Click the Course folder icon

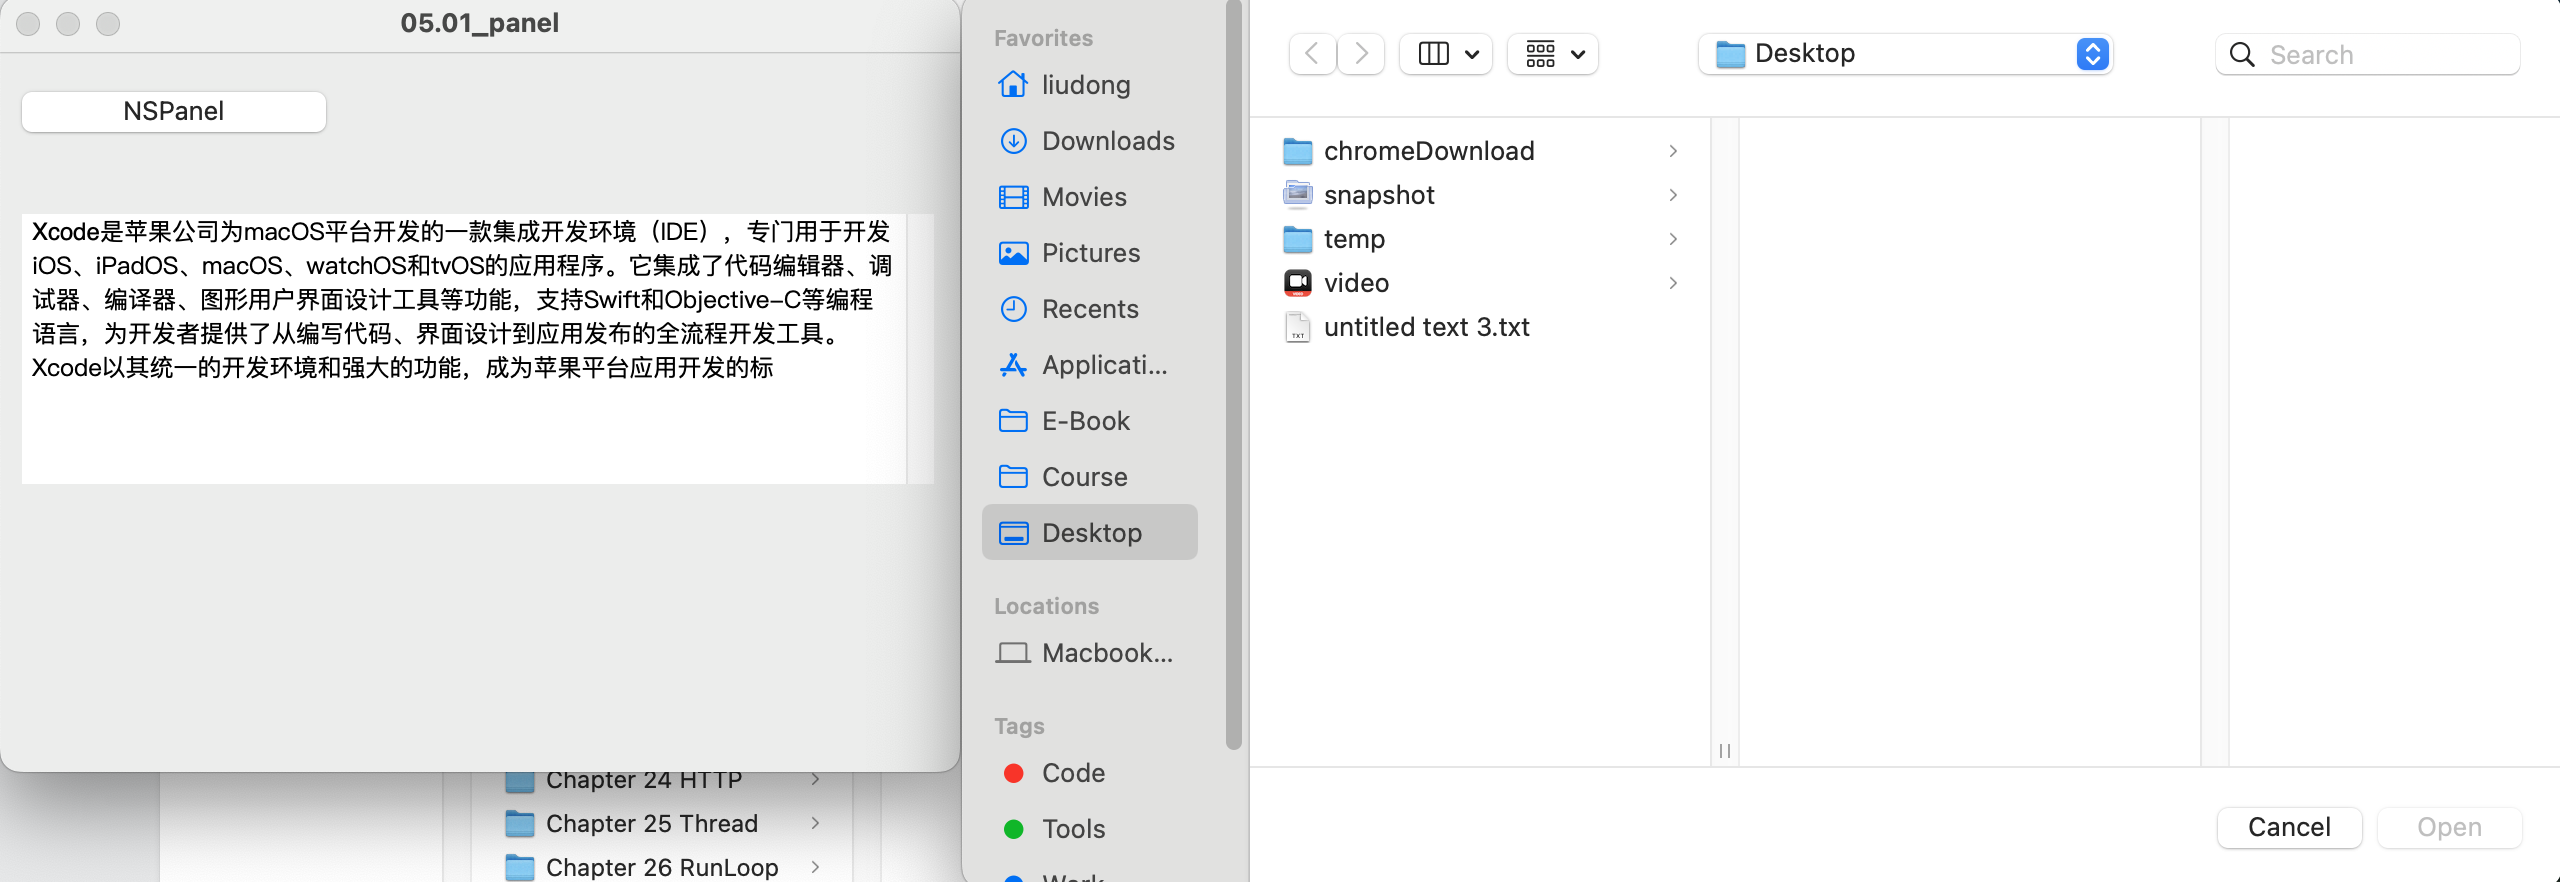(1013, 477)
